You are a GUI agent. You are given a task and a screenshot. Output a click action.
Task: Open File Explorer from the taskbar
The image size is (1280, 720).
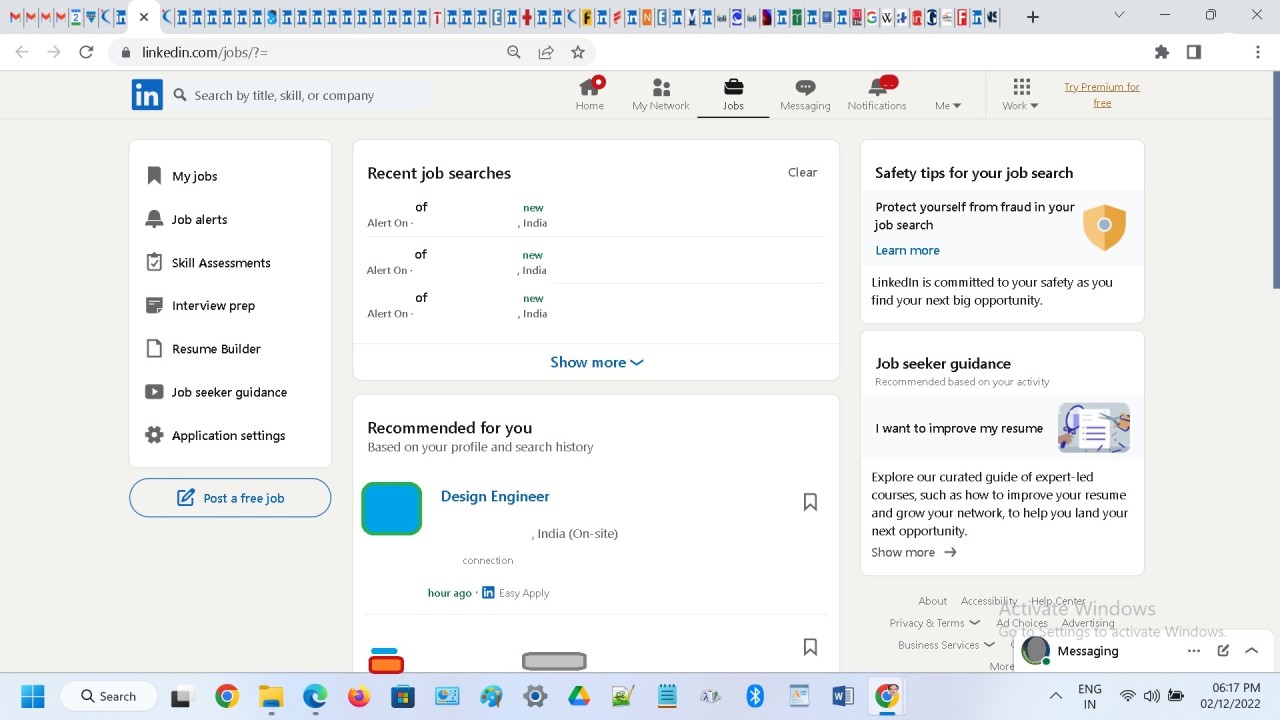[x=271, y=696]
